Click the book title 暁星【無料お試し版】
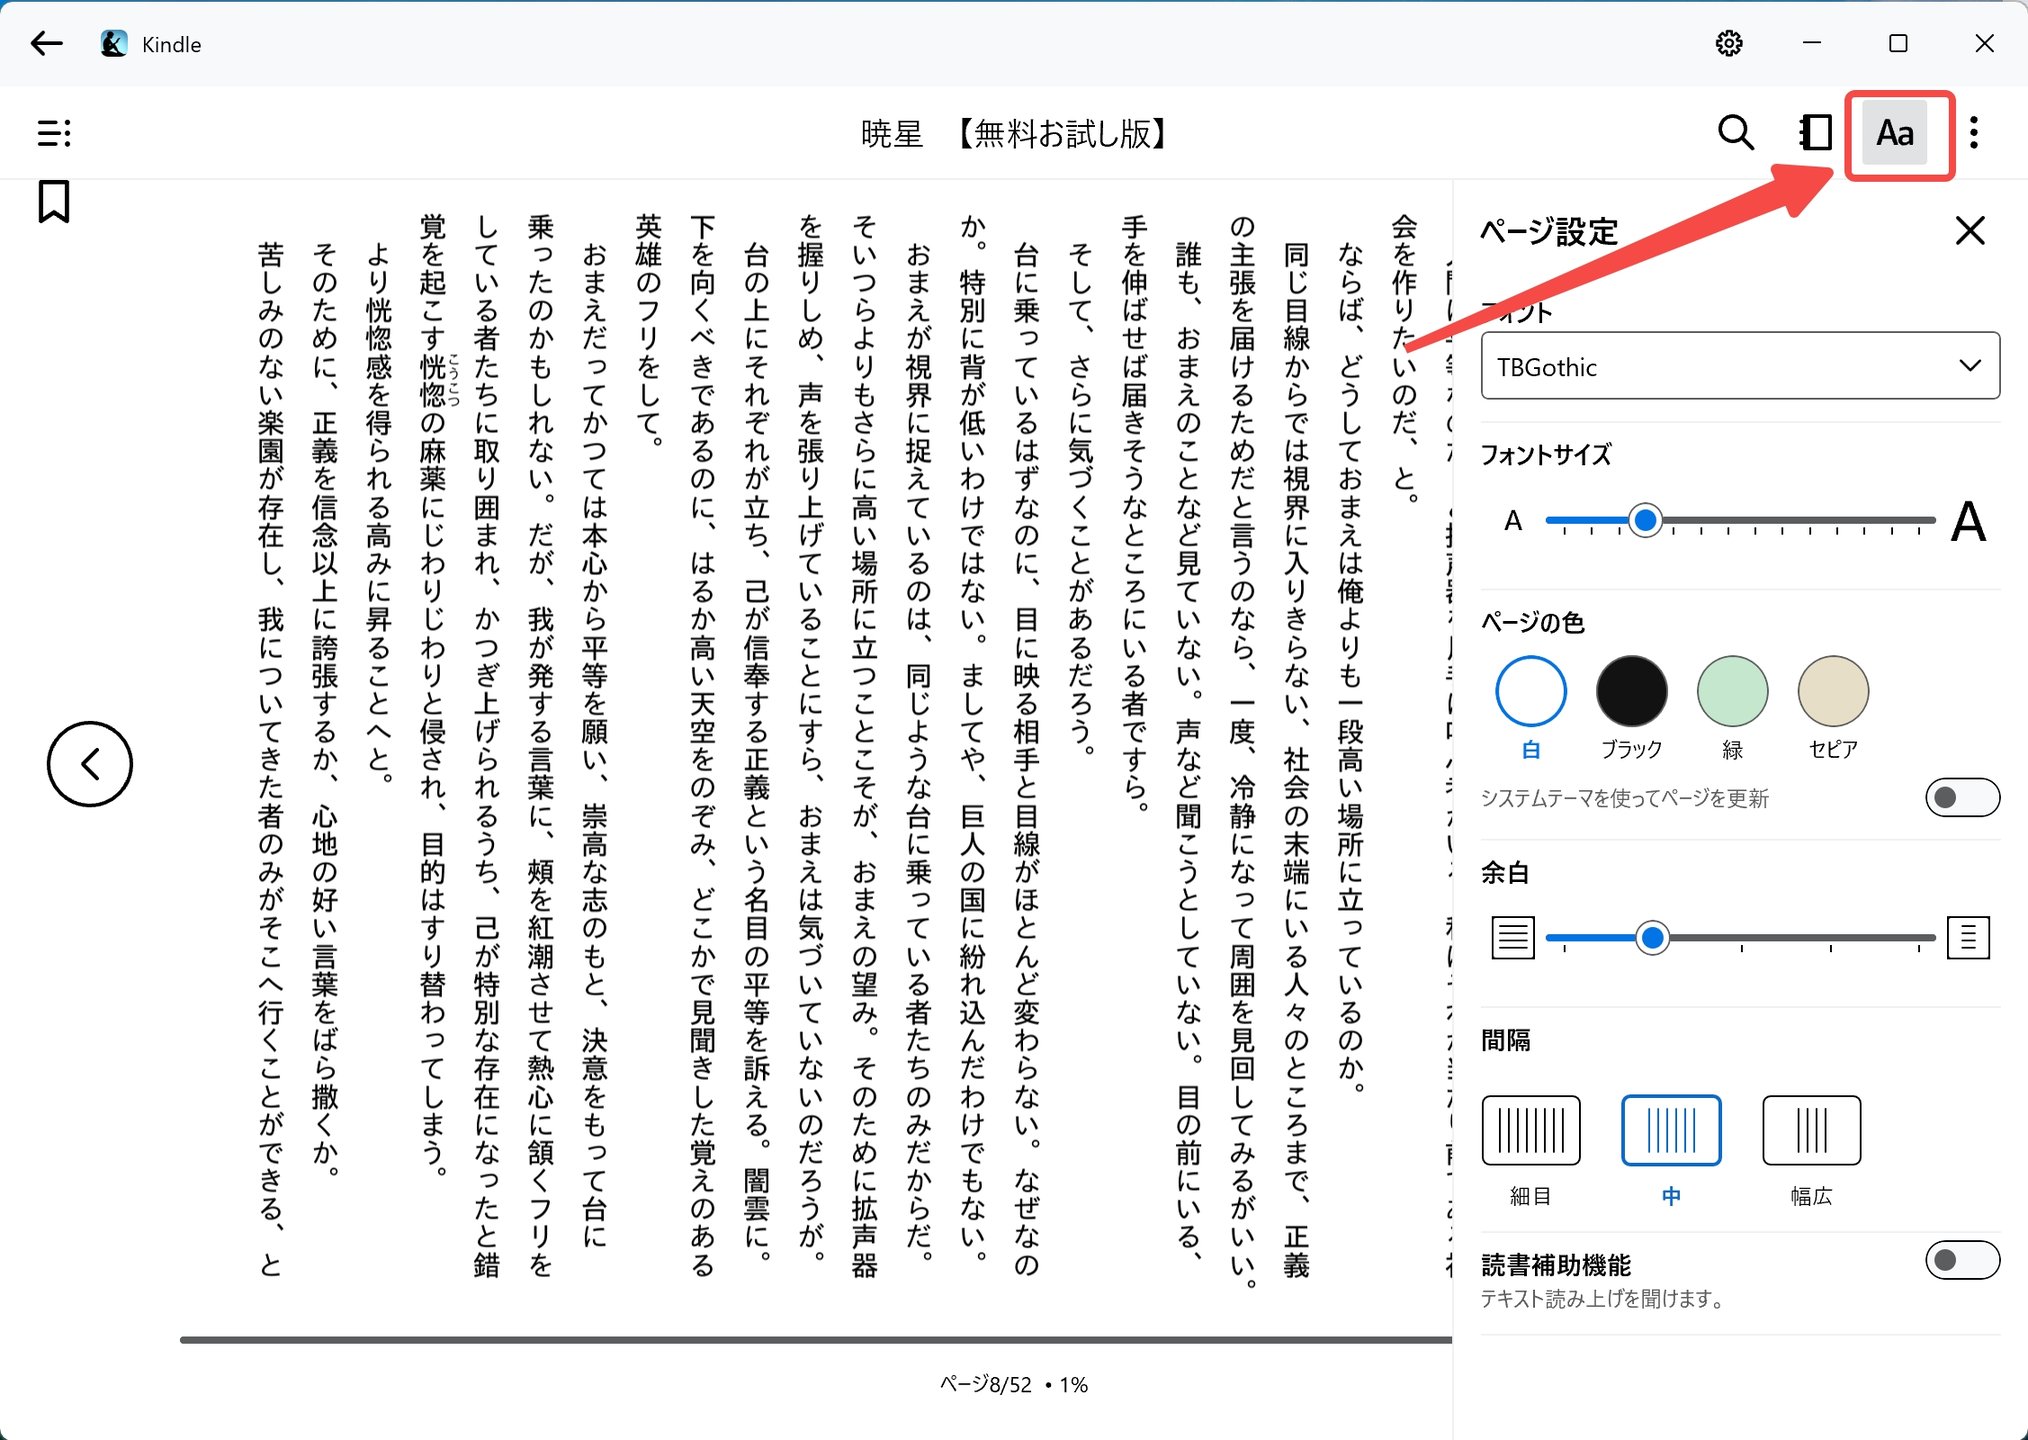Viewport: 2028px width, 1440px height. point(1014,133)
